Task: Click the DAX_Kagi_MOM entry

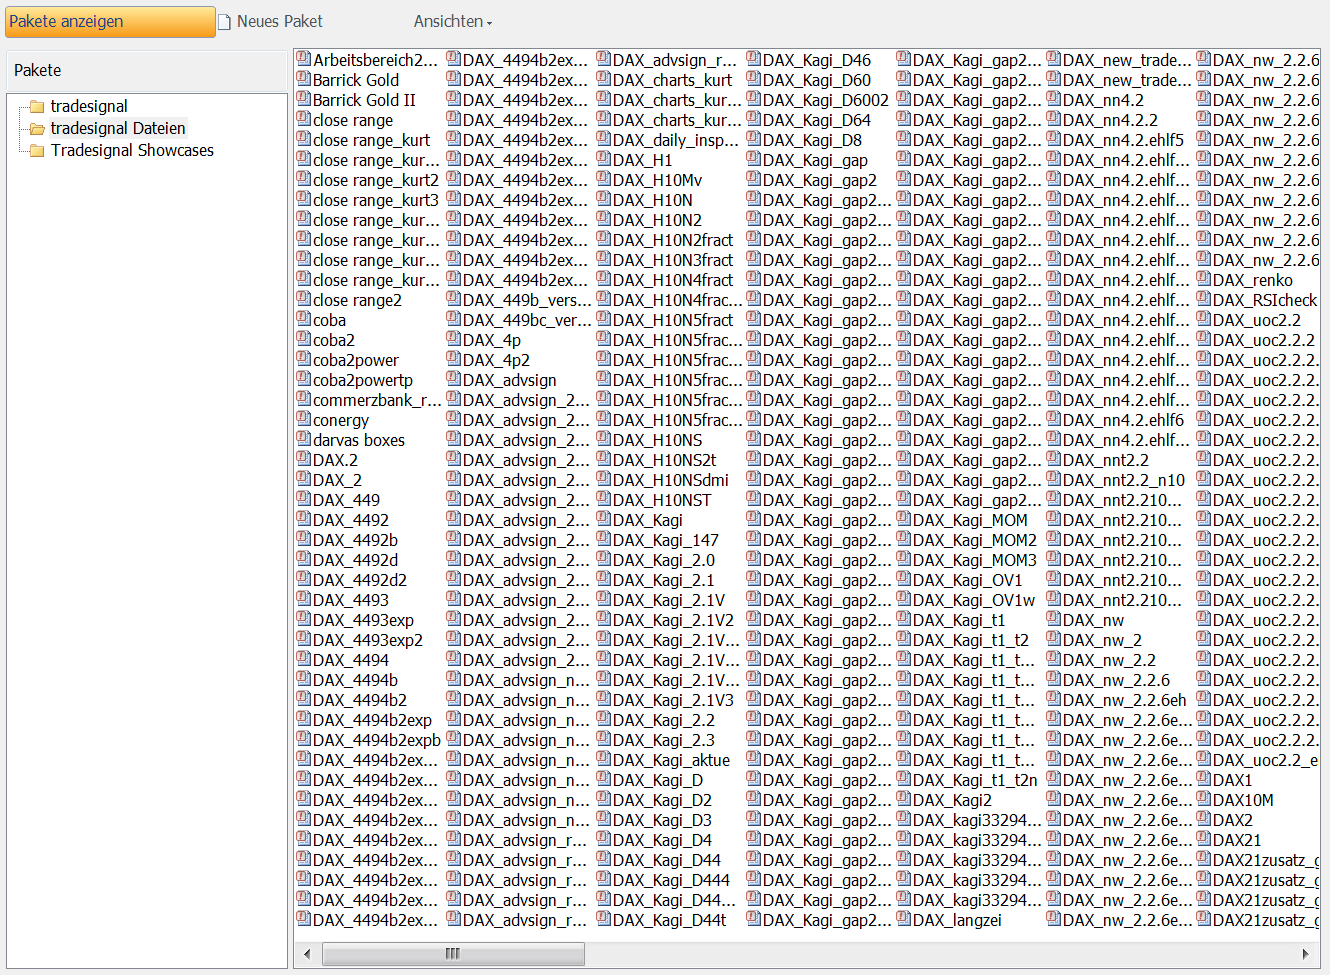Action: (x=970, y=520)
